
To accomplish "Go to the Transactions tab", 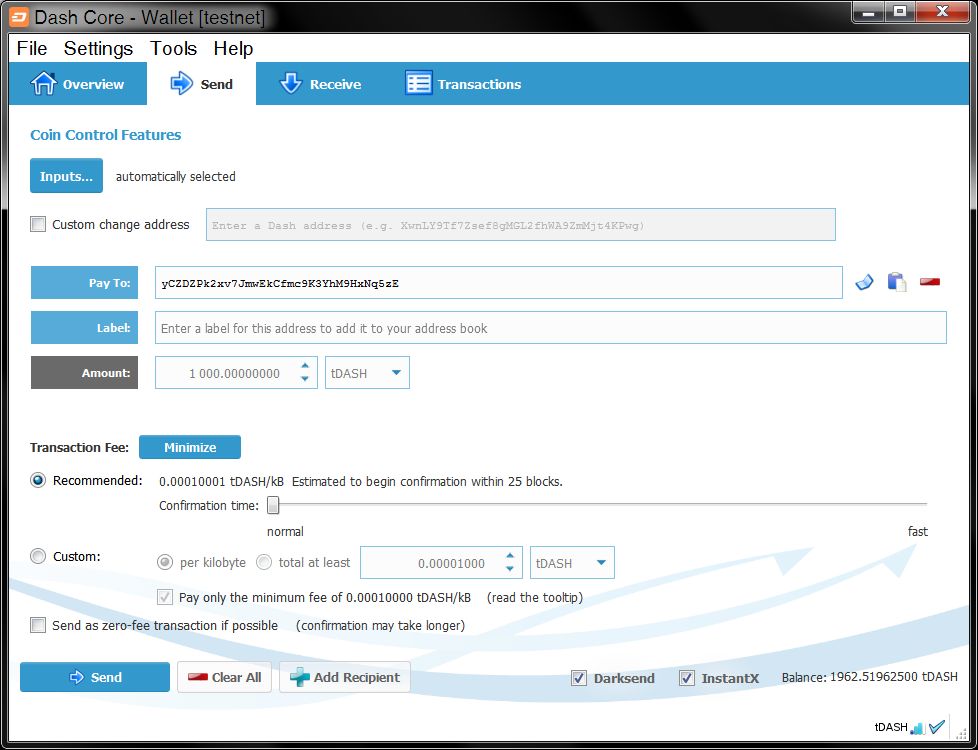I will pos(463,84).
